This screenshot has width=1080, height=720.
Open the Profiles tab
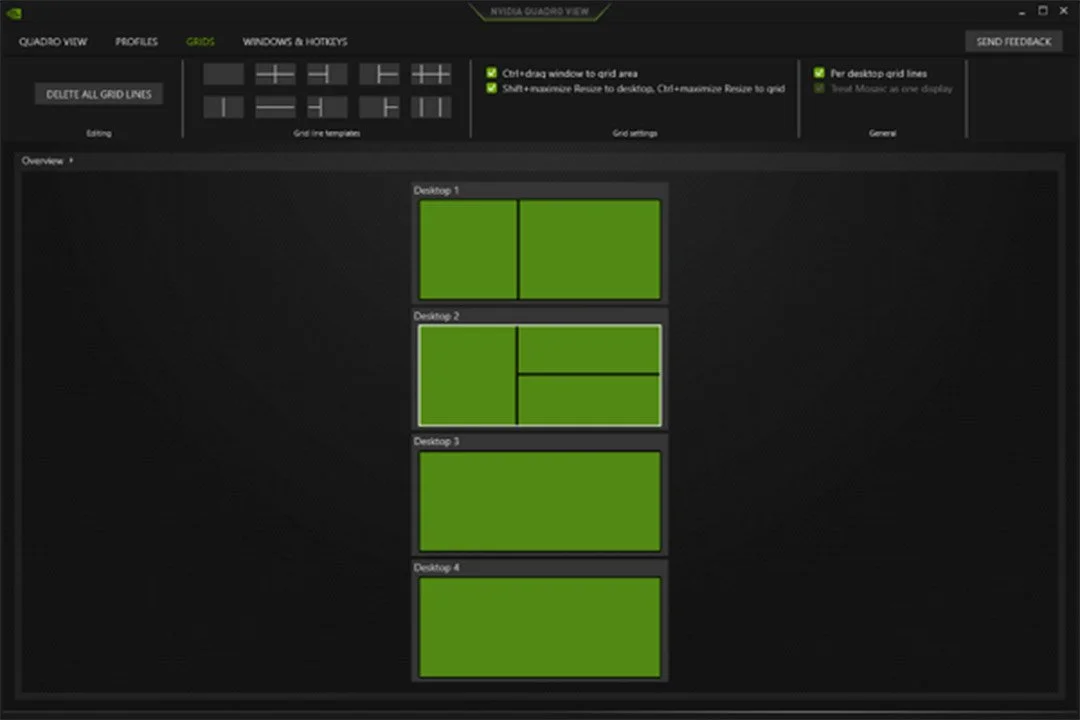(x=136, y=41)
